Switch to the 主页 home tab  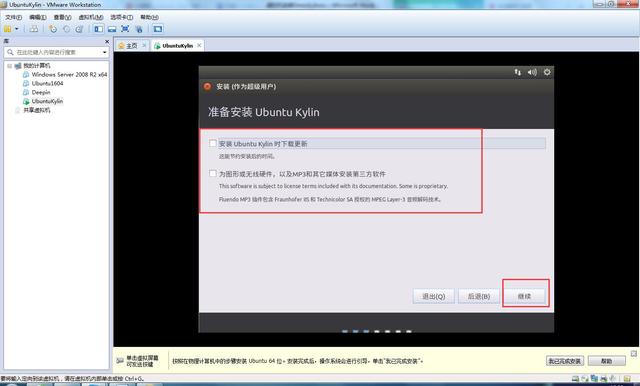[x=131, y=46]
